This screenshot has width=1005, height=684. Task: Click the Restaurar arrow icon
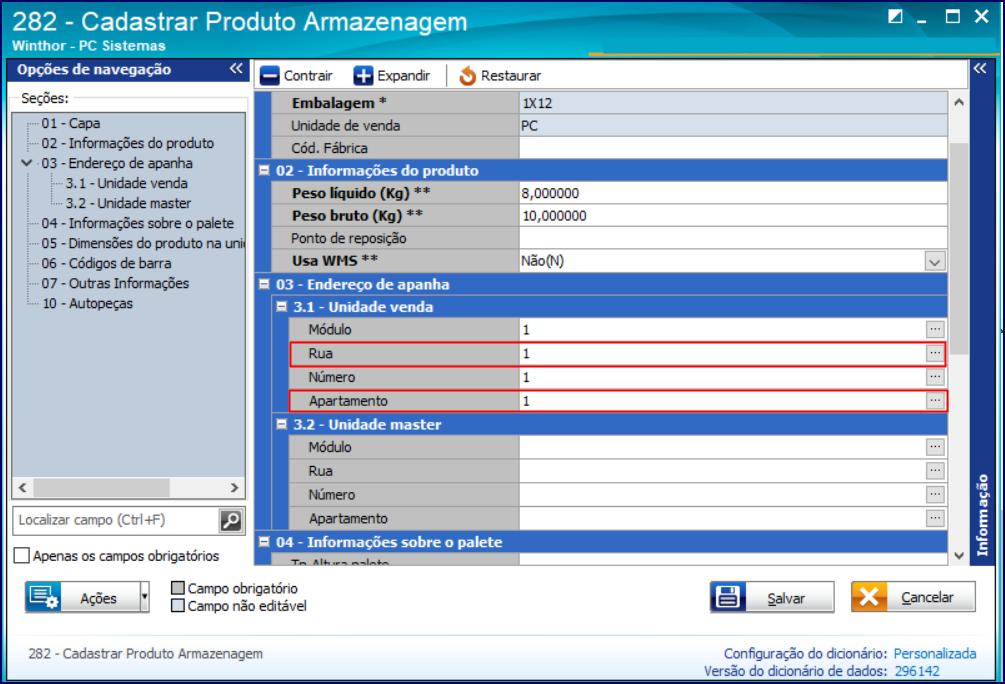click(x=468, y=76)
